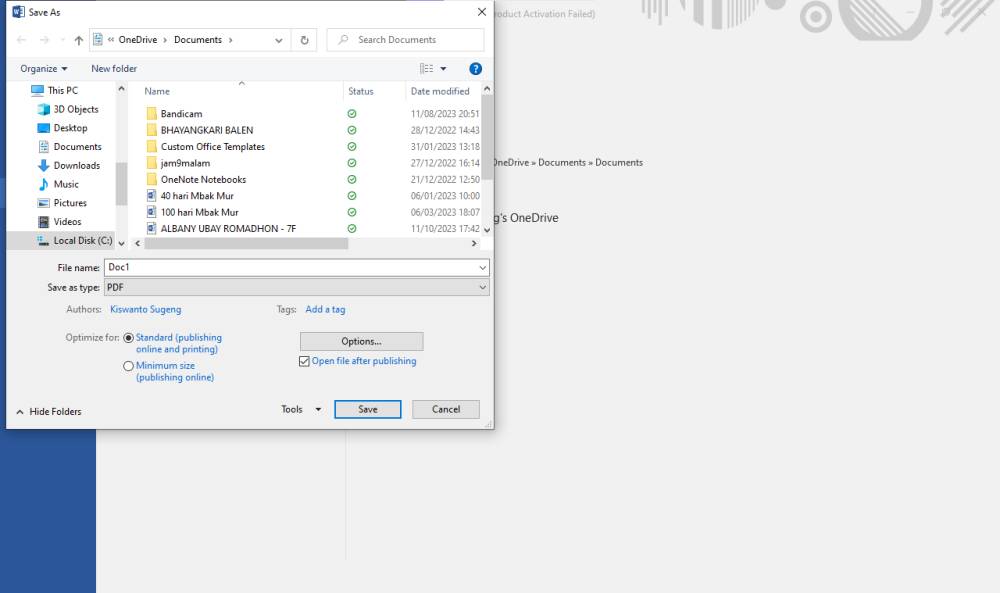Viewport: 1000px width, 593px height.
Task: Open recent locations dropdown arrow
Action: coord(62,40)
